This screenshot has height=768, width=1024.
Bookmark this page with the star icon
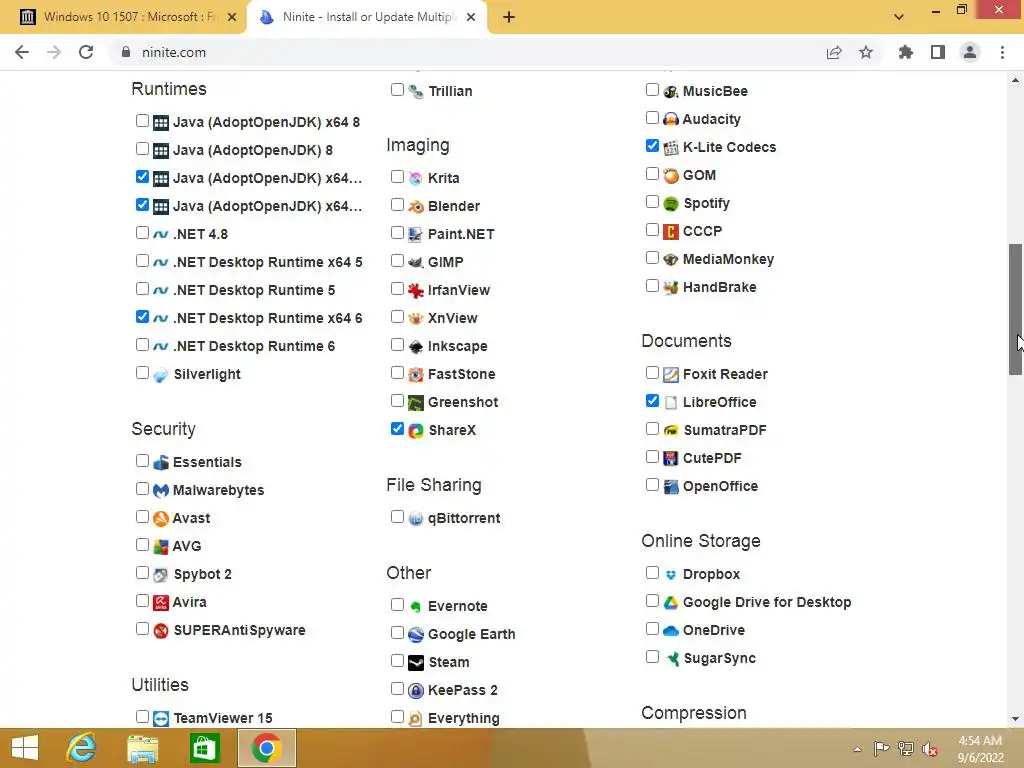coord(866,52)
